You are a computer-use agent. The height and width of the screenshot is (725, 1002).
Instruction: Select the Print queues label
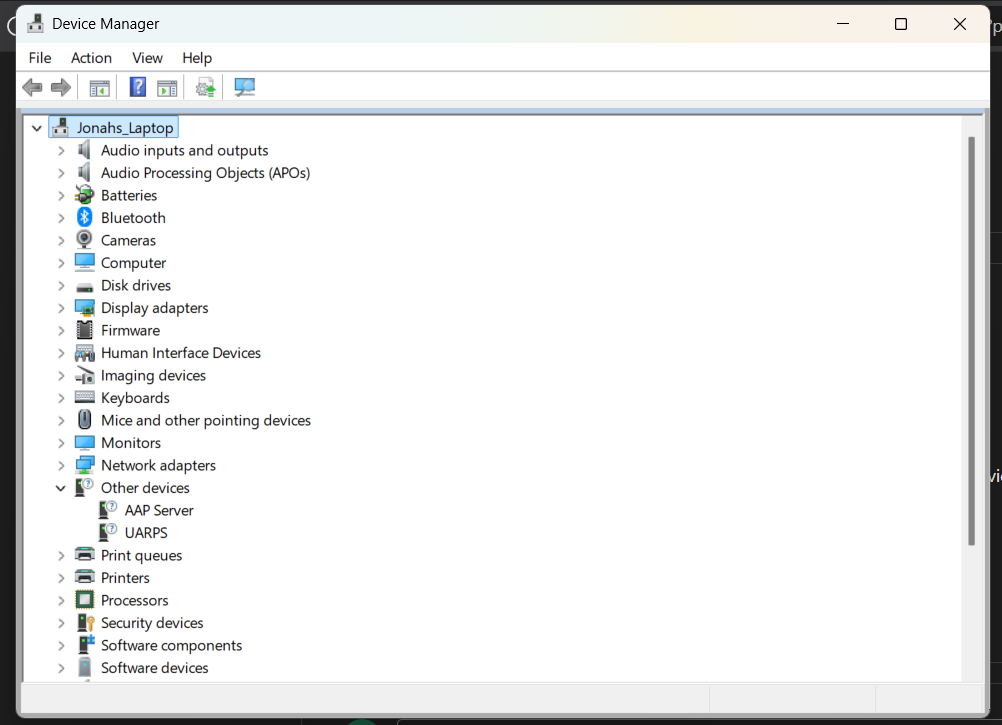click(x=141, y=556)
